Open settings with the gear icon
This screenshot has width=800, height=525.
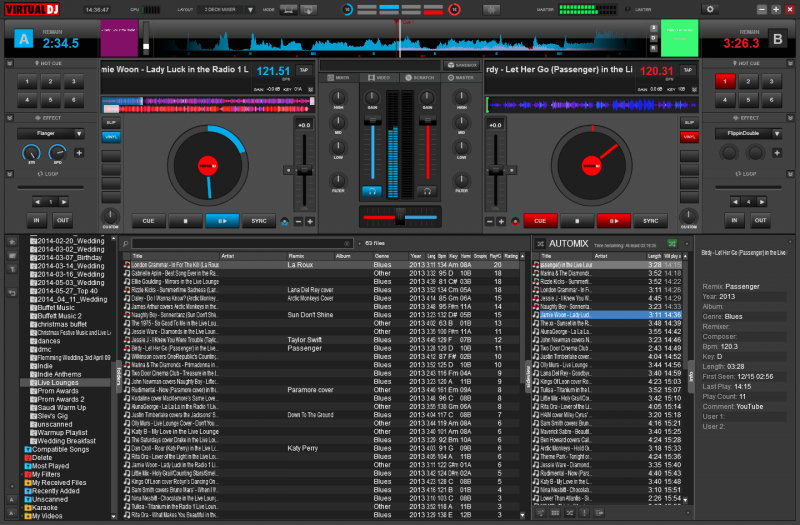coord(710,9)
